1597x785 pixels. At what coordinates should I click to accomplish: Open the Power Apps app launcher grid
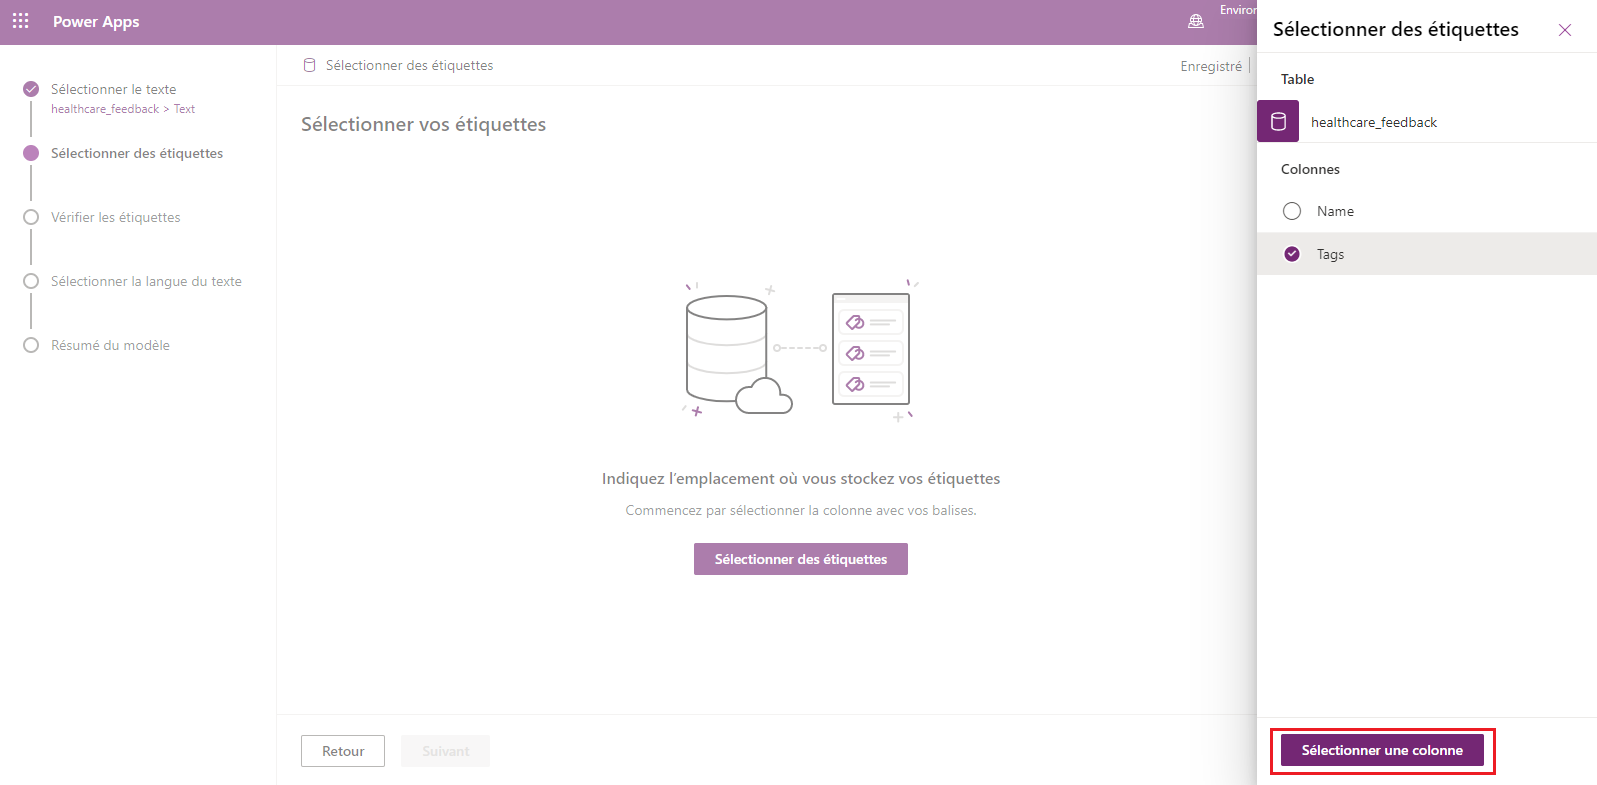click(20, 21)
